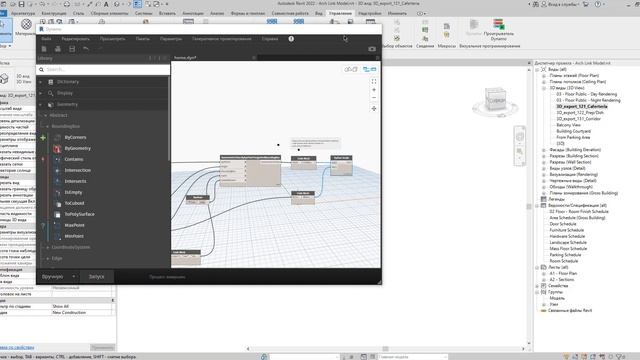Open A1 - Floor Plan sheet in browser

pos(563,273)
